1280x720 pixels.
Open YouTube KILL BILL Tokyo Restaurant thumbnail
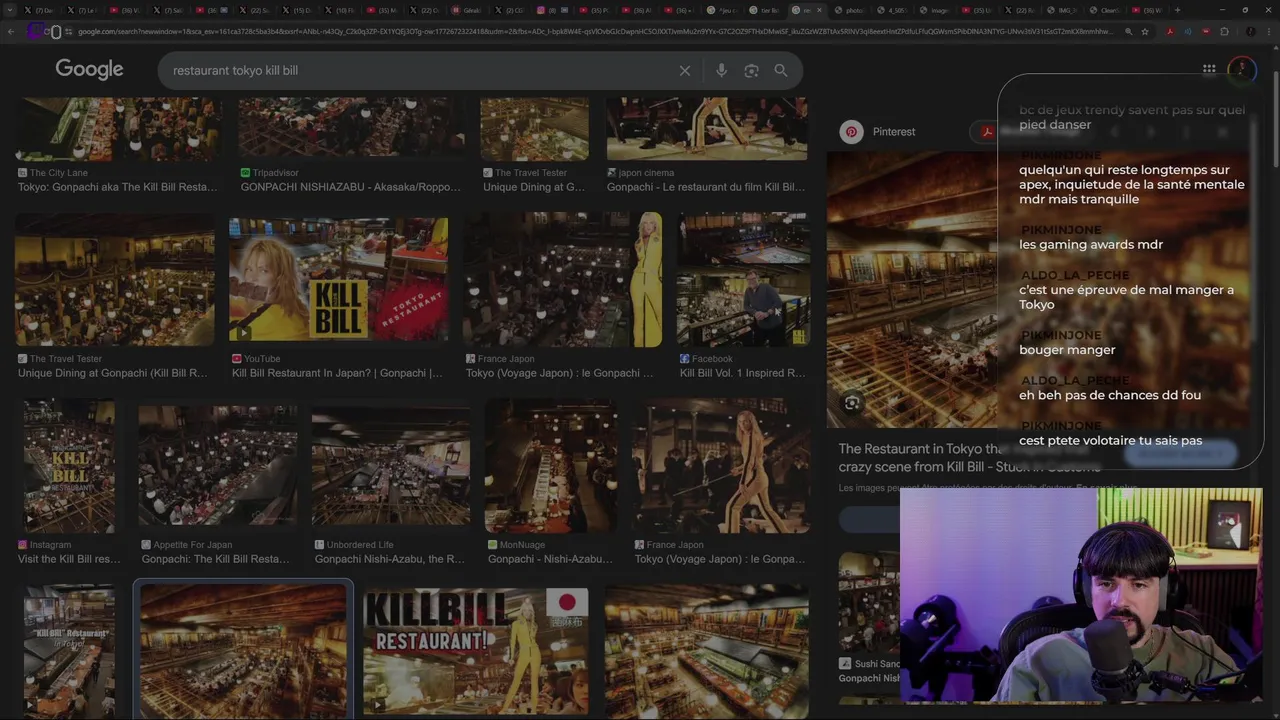click(338, 281)
